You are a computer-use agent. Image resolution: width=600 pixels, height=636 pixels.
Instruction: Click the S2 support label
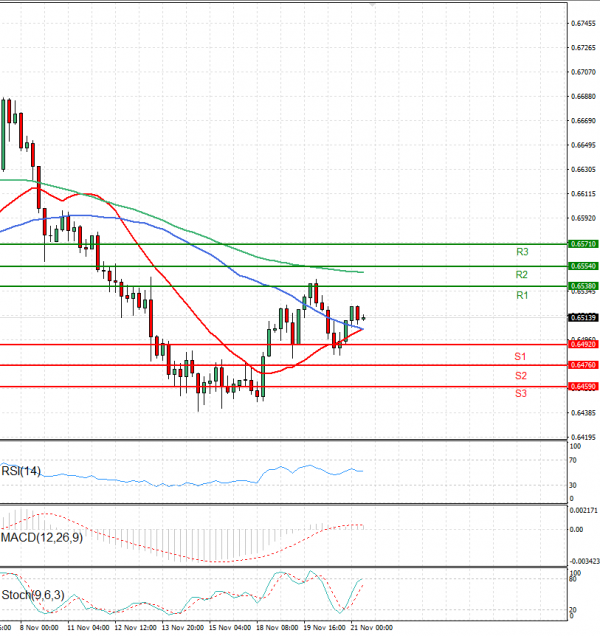tap(521, 375)
